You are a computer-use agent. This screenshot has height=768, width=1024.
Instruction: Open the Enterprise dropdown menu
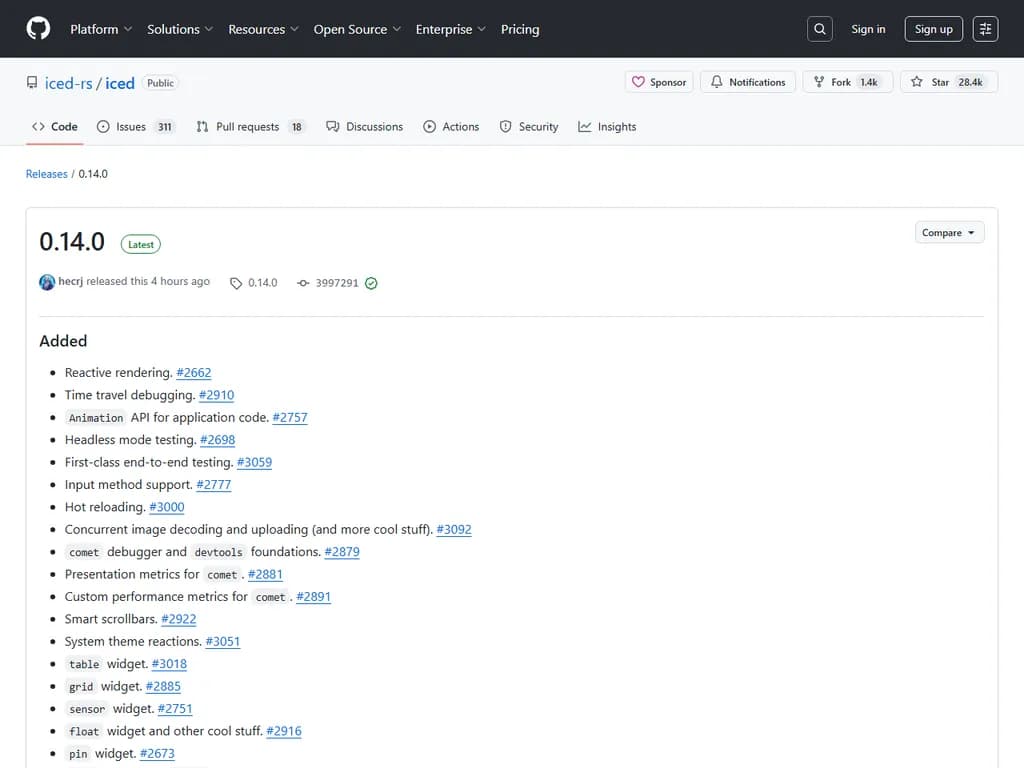[450, 29]
